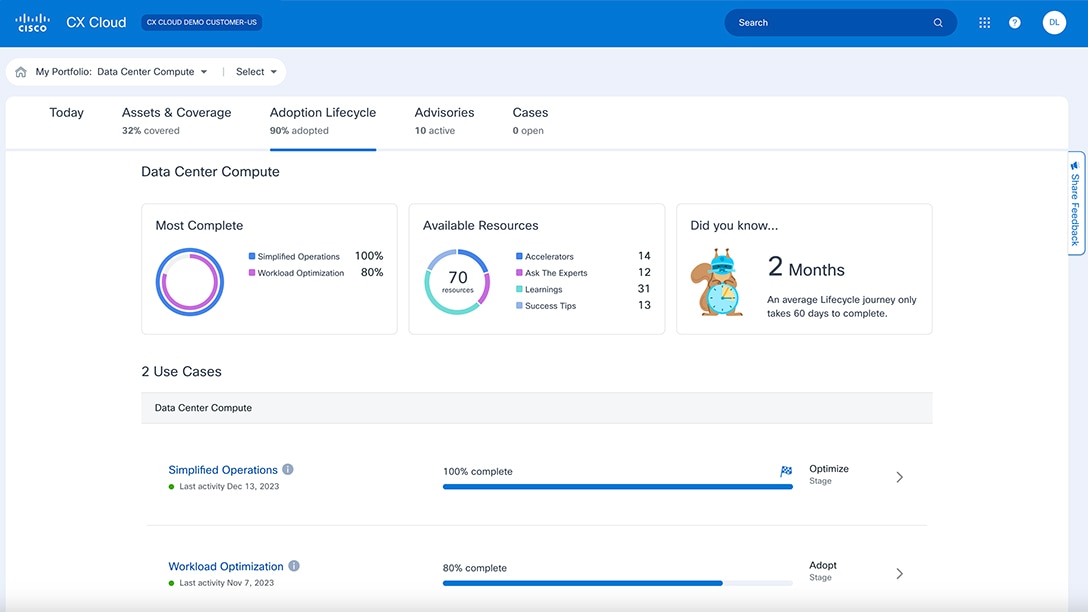
Task: Click the blue Accelerators legend swatch
Action: pyautogui.click(x=519, y=256)
